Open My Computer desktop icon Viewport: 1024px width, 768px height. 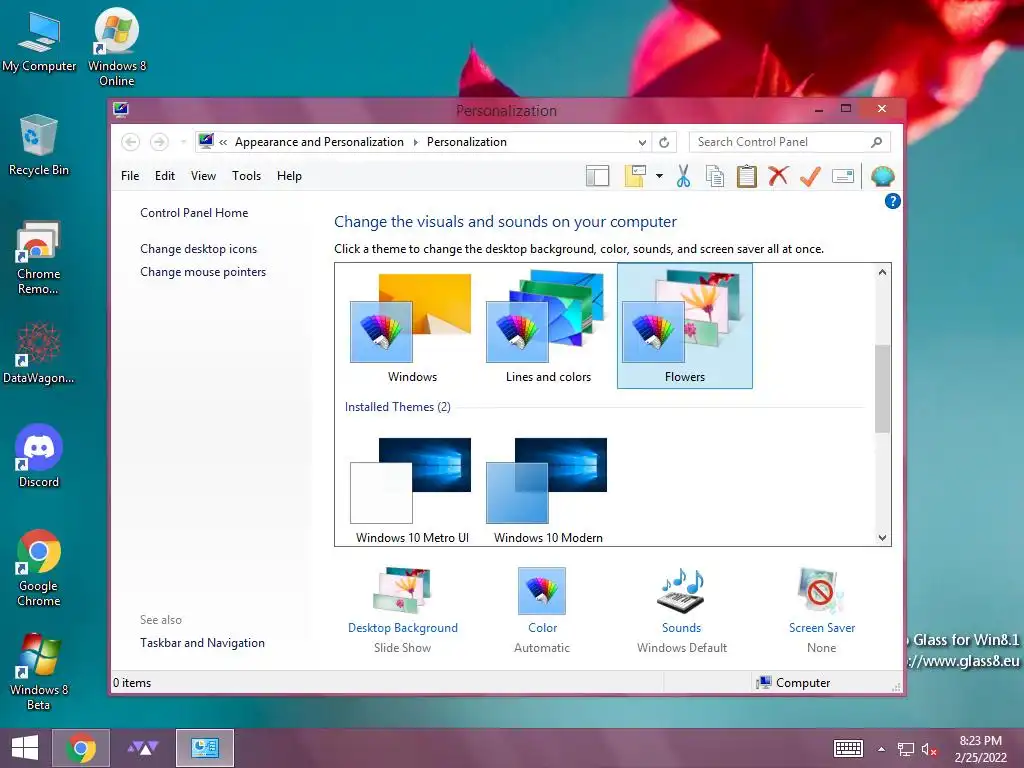click(x=39, y=41)
